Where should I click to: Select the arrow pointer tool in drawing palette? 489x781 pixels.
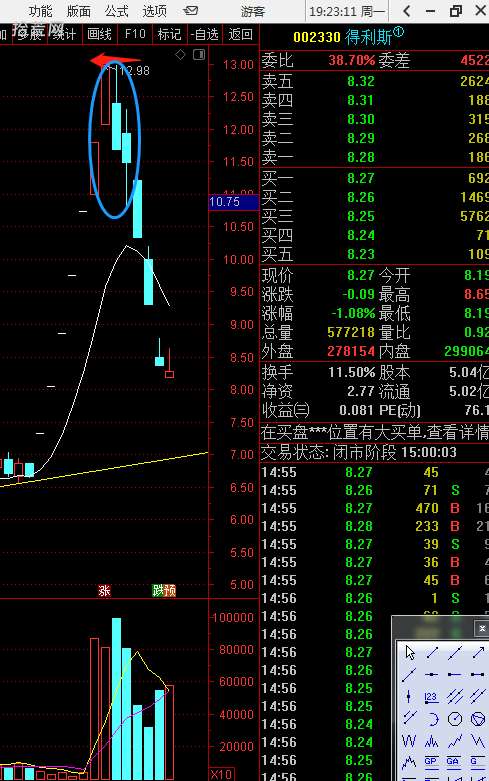click(410, 652)
